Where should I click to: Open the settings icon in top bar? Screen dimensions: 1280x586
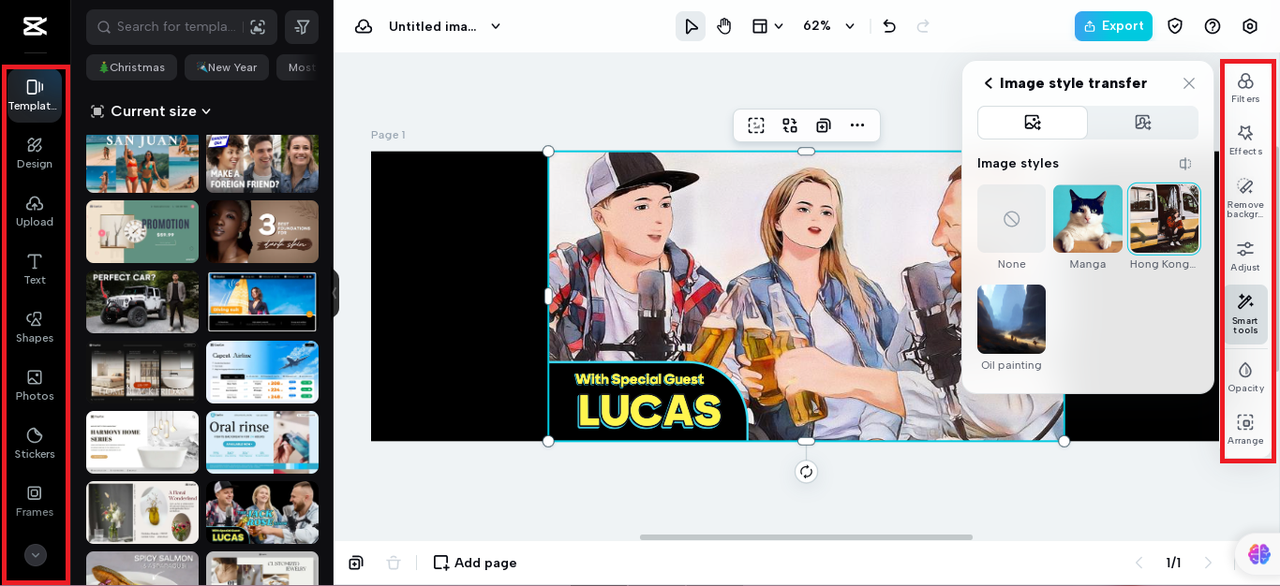1250,26
